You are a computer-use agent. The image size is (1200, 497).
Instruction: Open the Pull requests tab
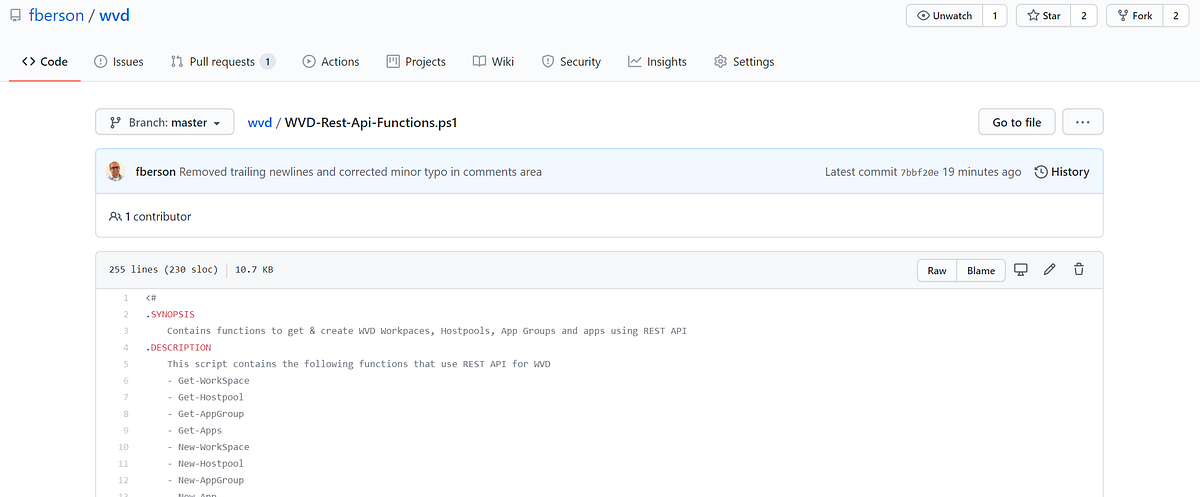222,61
